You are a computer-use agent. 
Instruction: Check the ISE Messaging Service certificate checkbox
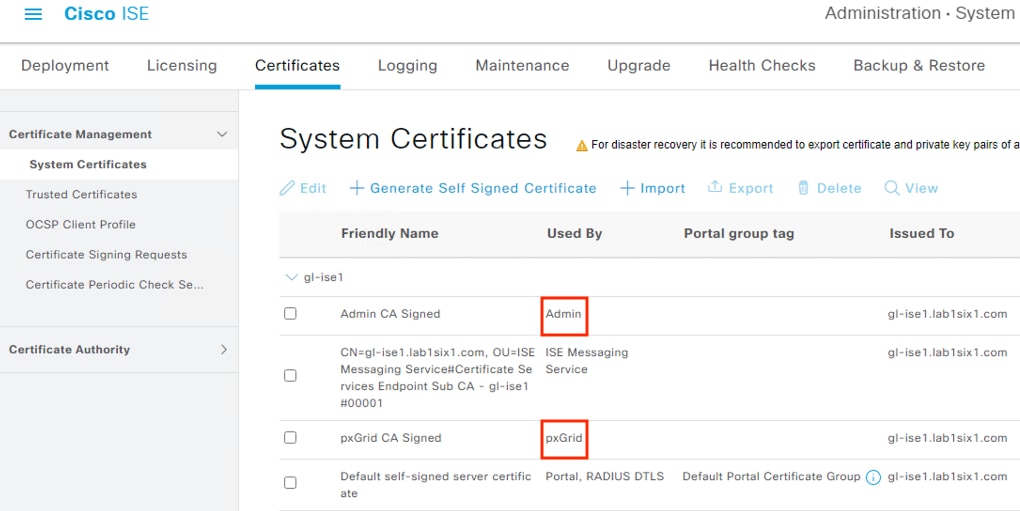click(290, 376)
